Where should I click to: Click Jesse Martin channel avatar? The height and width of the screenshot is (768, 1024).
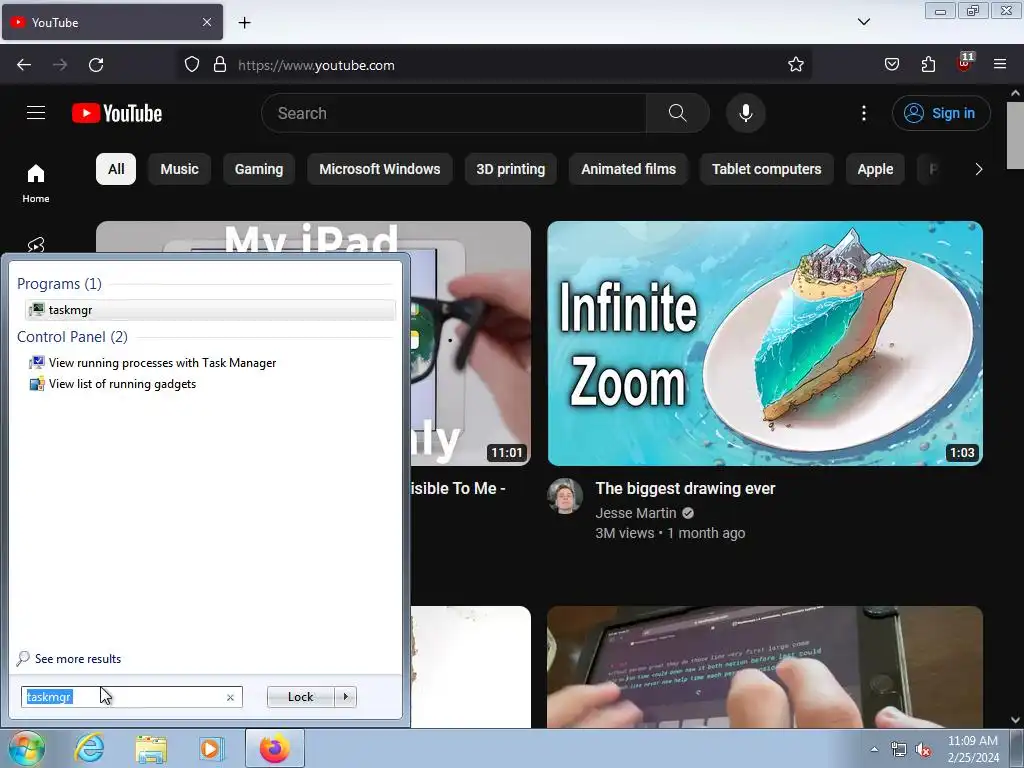(565, 496)
